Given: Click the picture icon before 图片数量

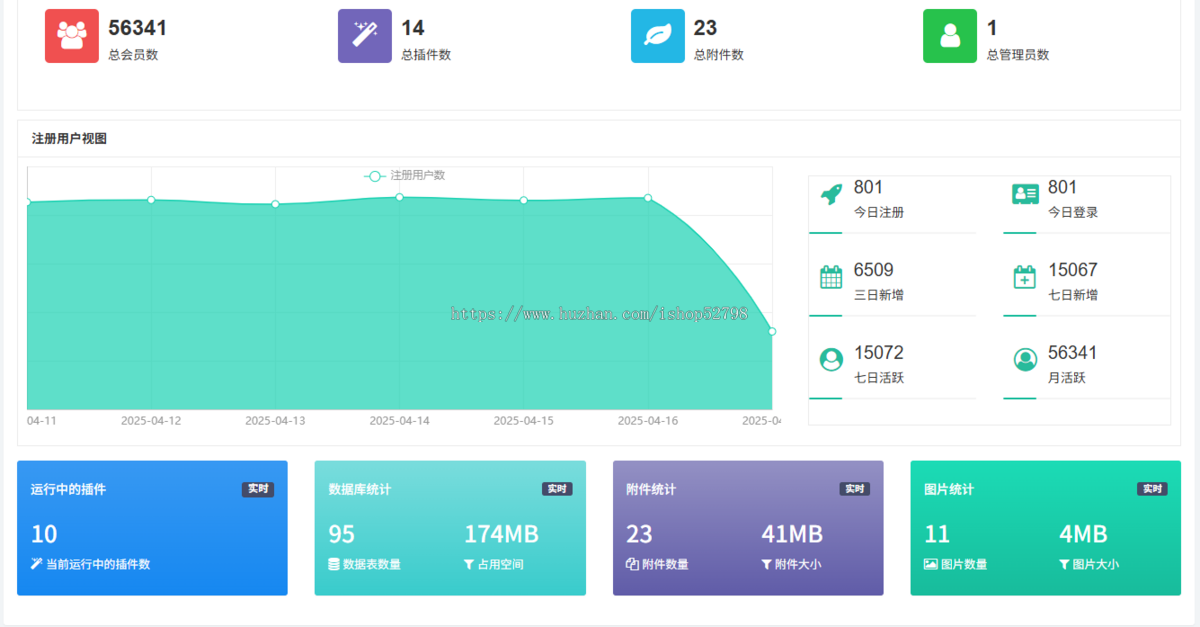Looking at the screenshot, I should [931, 564].
